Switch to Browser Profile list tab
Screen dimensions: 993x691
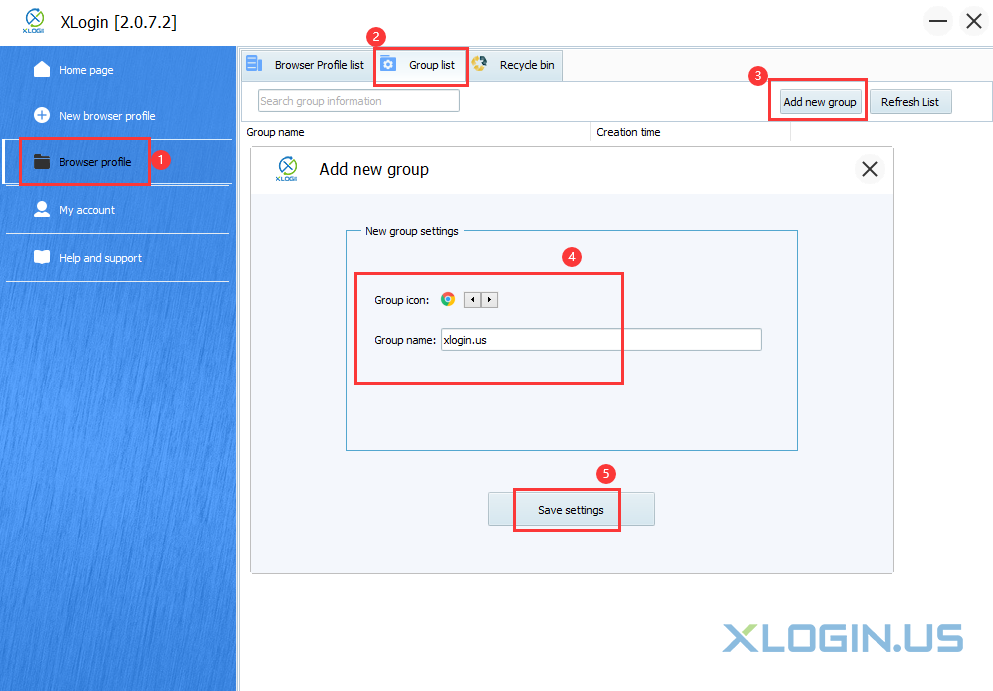[307, 65]
